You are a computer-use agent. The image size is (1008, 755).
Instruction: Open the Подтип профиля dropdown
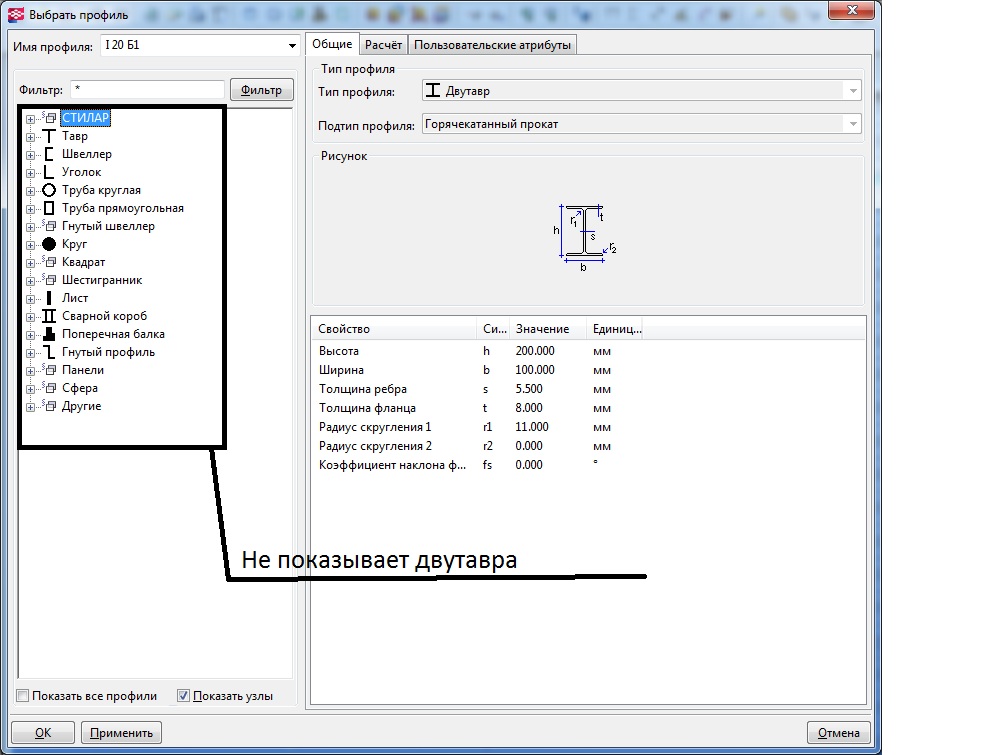click(852, 124)
